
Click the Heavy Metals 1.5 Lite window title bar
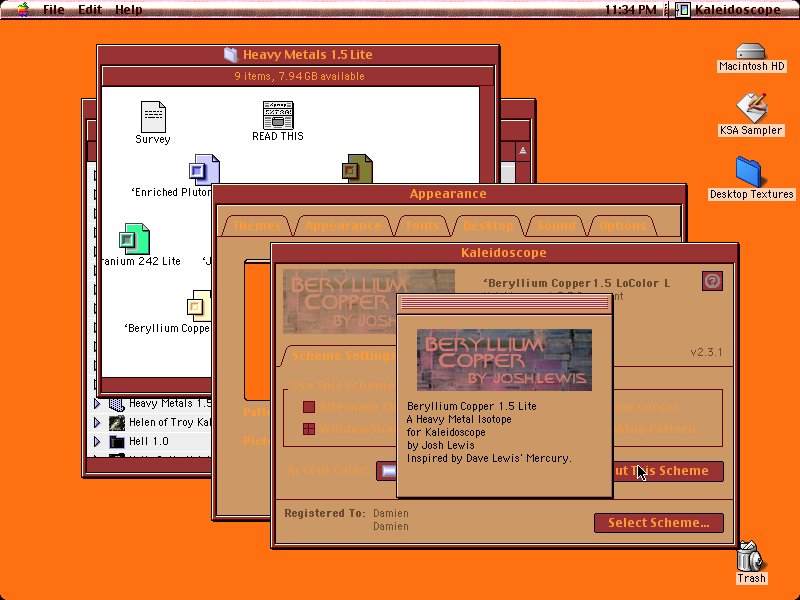click(298, 55)
